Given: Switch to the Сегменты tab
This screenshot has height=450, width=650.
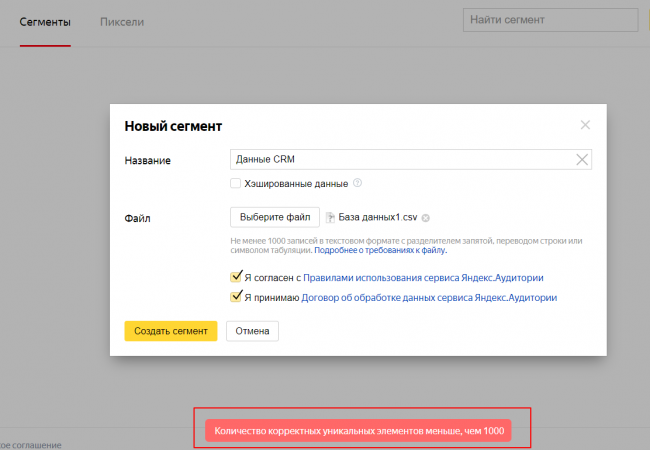Looking at the screenshot, I should pyautogui.click(x=45, y=21).
